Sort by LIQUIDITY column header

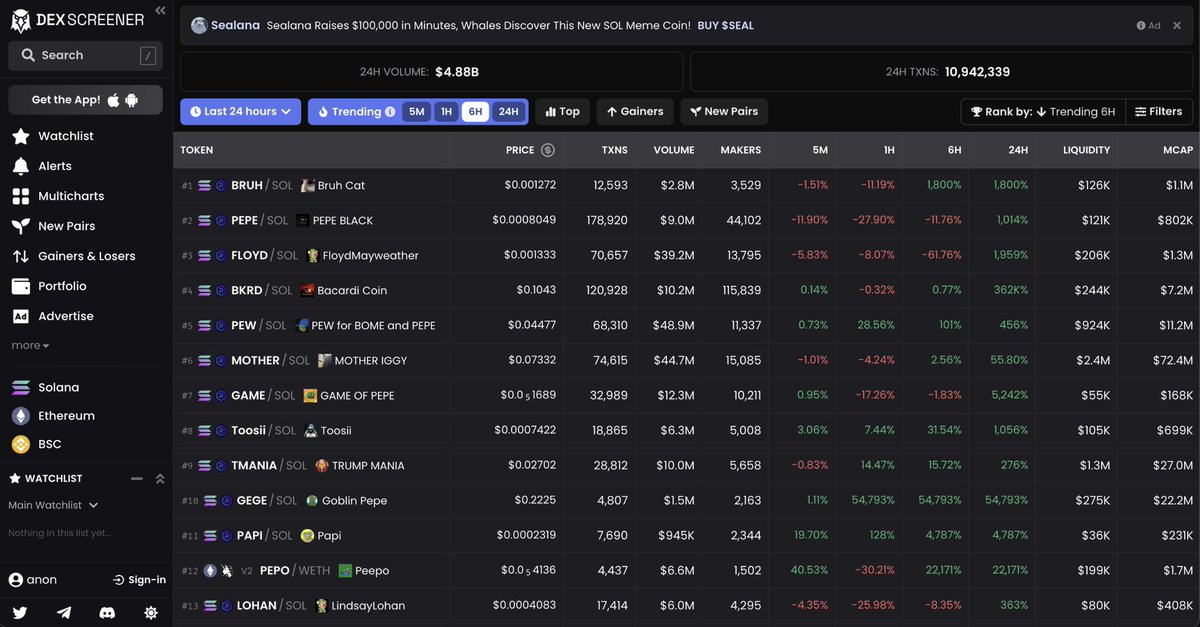(1086, 150)
